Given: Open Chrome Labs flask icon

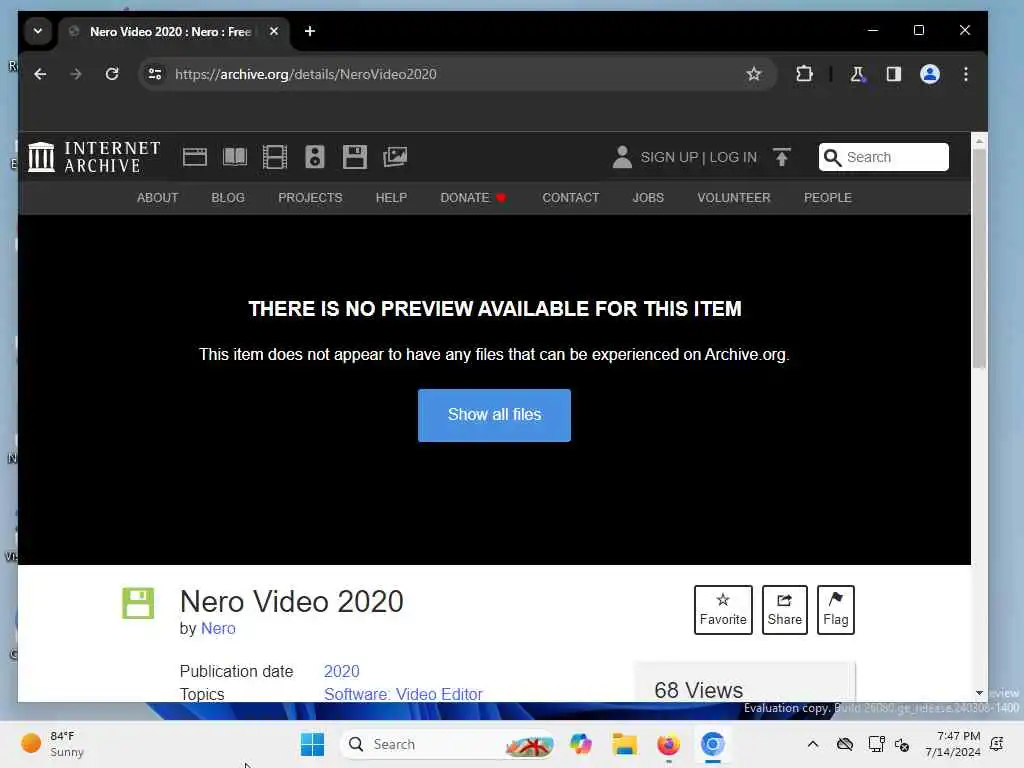Looking at the screenshot, I should 857,74.
